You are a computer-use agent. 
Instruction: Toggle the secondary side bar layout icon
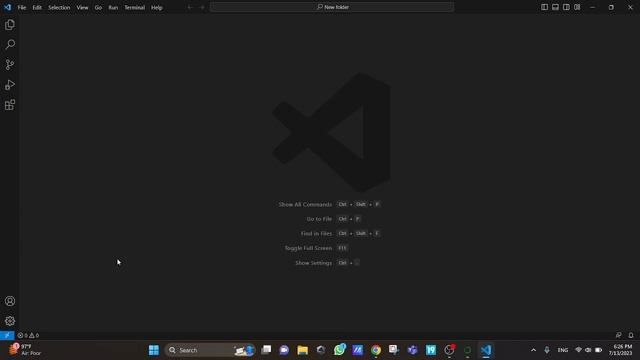tap(566, 7)
